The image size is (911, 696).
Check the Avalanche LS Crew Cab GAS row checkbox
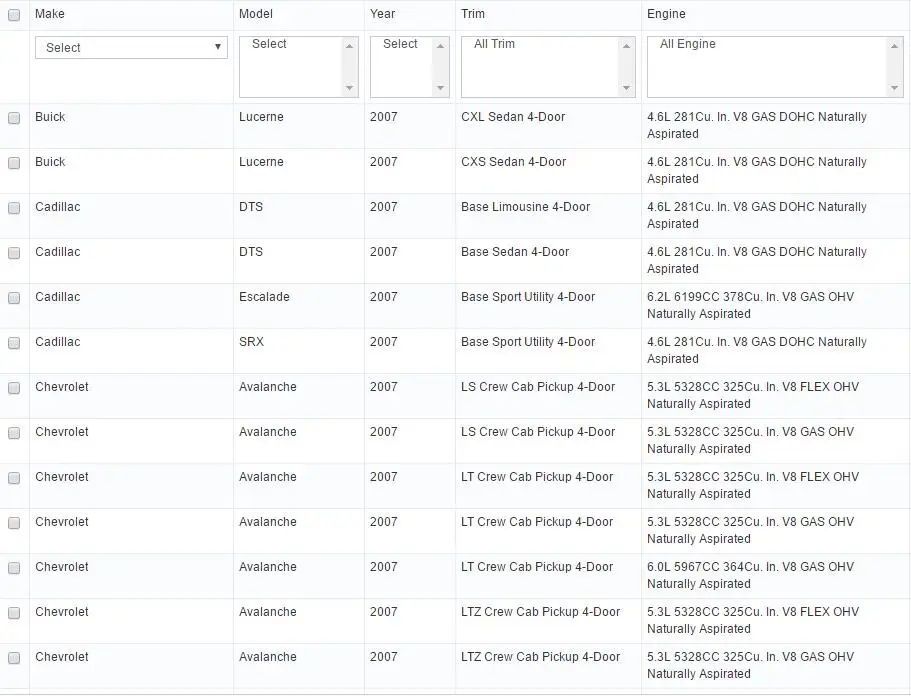click(14, 433)
